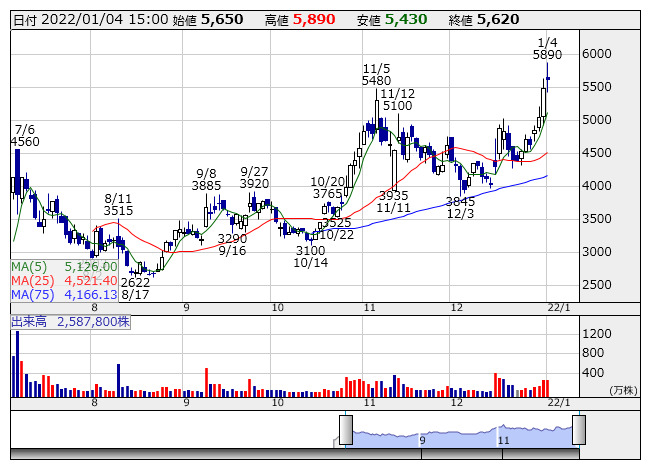Click the 2500 price axis label
The width and height of the screenshot is (653, 470).
pyautogui.click(x=596, y=285)
